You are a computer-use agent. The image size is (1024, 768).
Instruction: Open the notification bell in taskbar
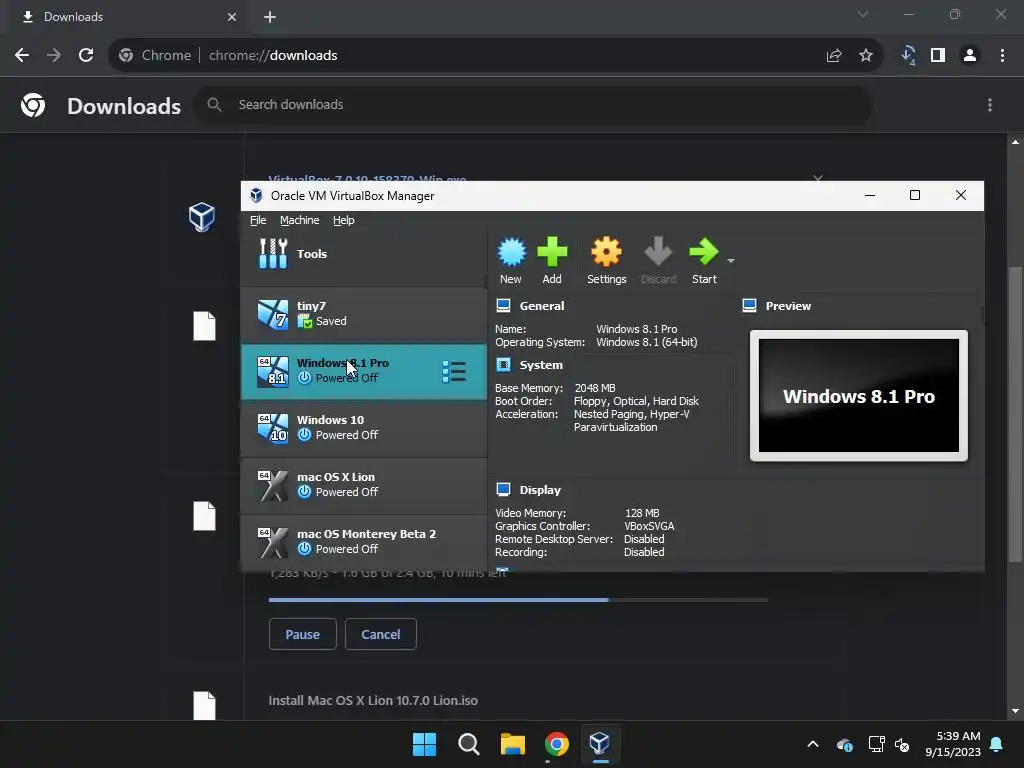click(997, 744)
